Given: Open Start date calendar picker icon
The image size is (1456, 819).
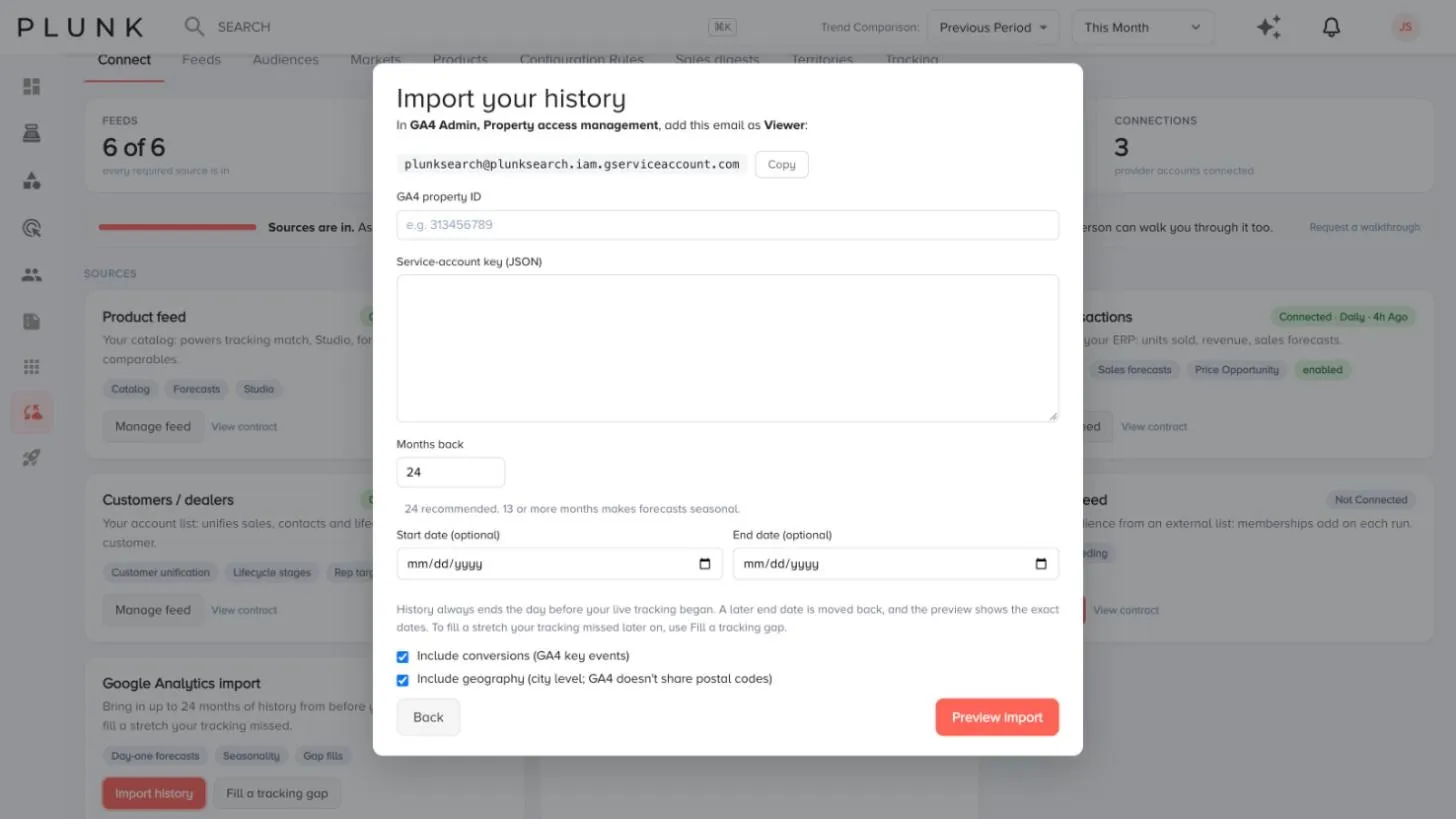Looking at the screenshot, I should (x=705, y=564).
